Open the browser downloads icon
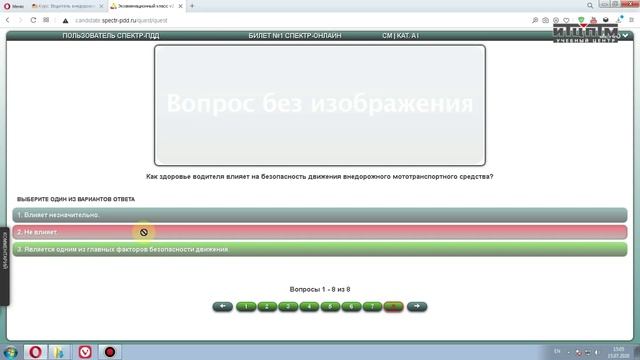 click(x=619, y=20)
